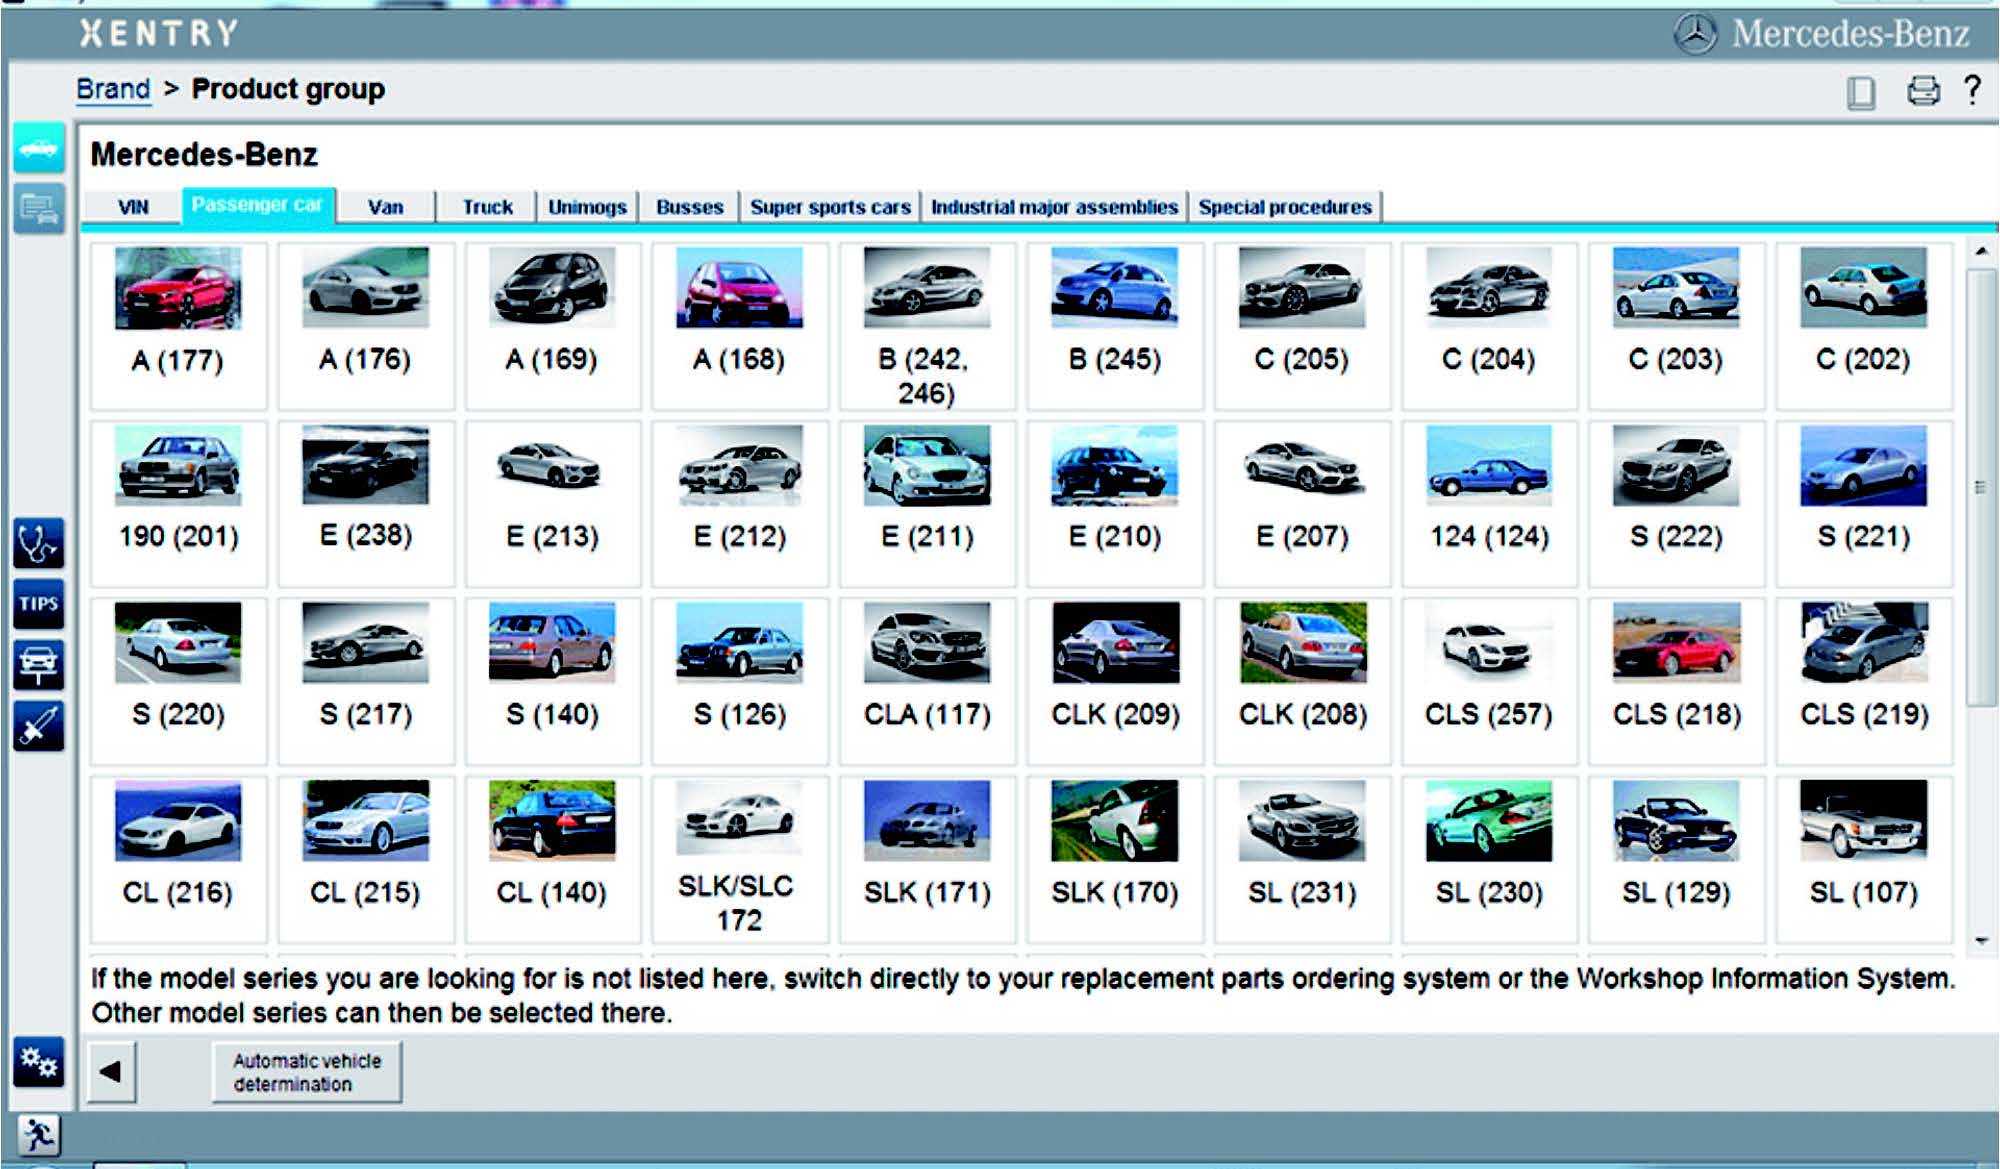
Task: Click the exit running-man icon
Action: [x=39, y=1135]
